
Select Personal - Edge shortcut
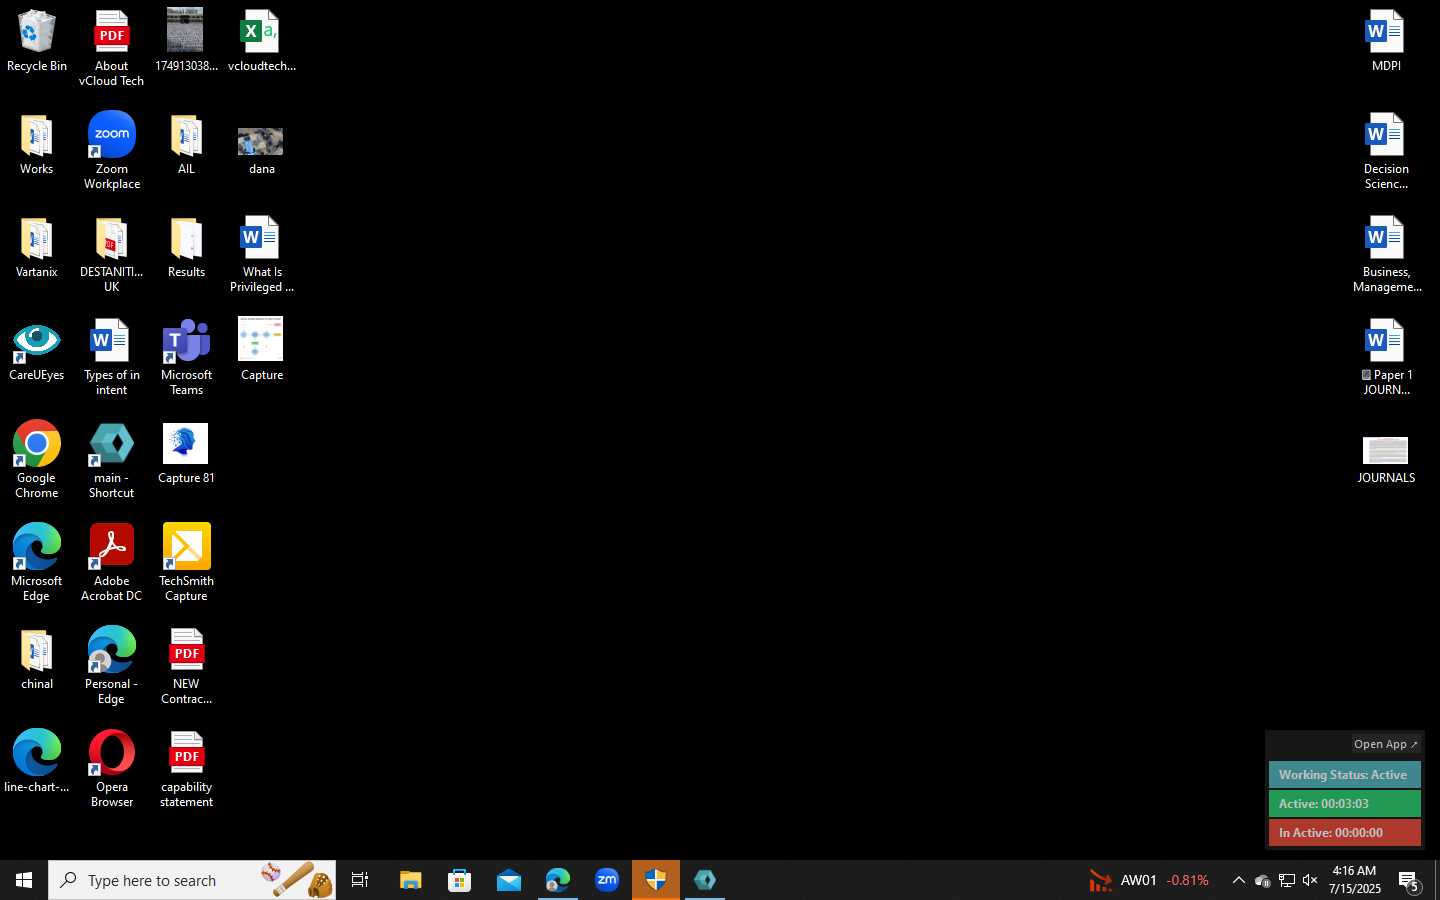click(111, 666)
